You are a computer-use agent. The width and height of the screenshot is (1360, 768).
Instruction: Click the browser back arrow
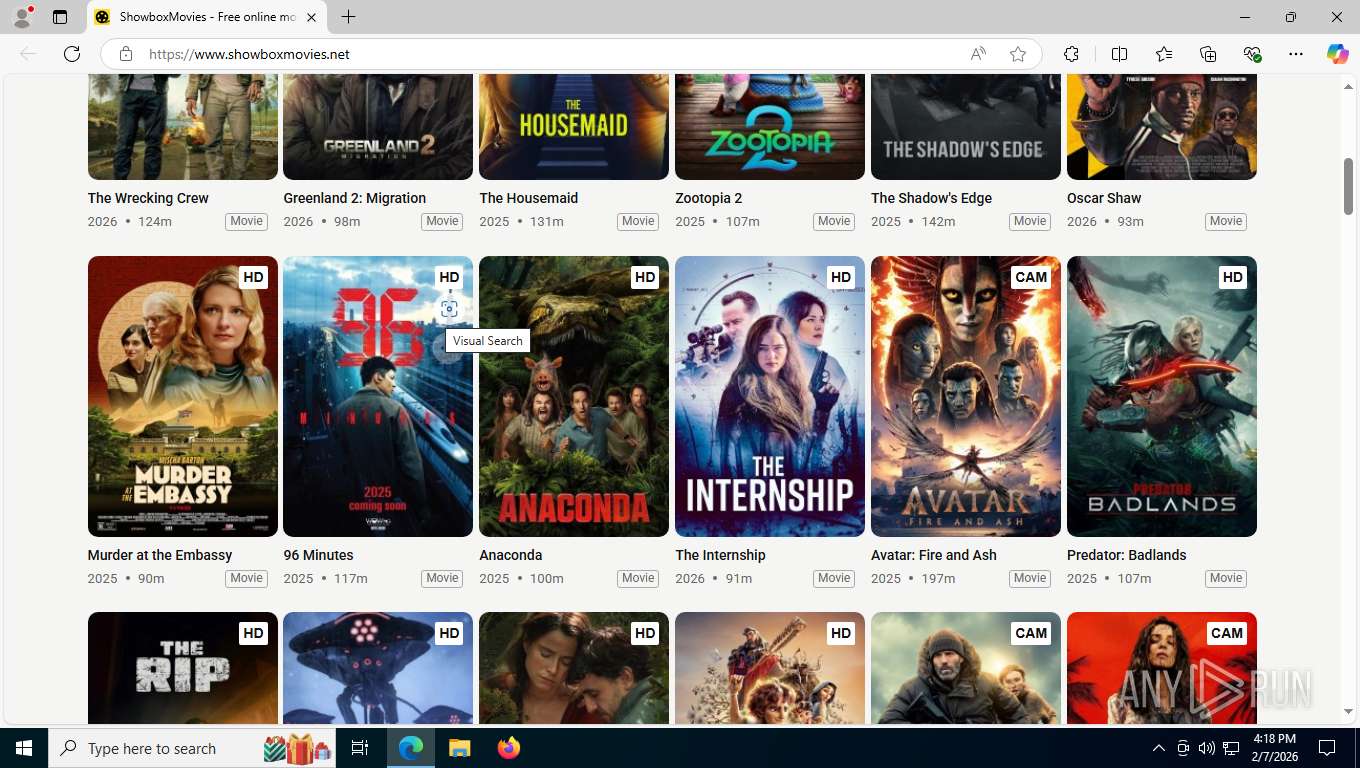pyautogui.click(x=28, y=54)
